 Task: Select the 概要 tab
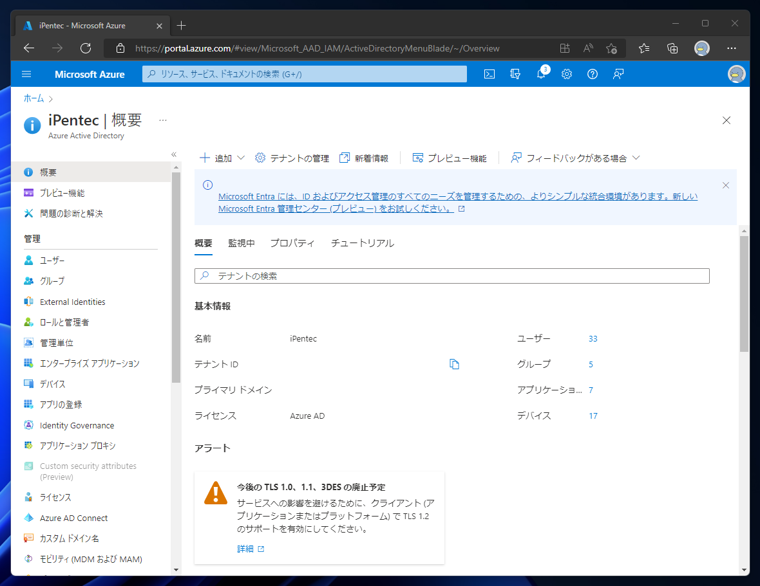point(203,243)
